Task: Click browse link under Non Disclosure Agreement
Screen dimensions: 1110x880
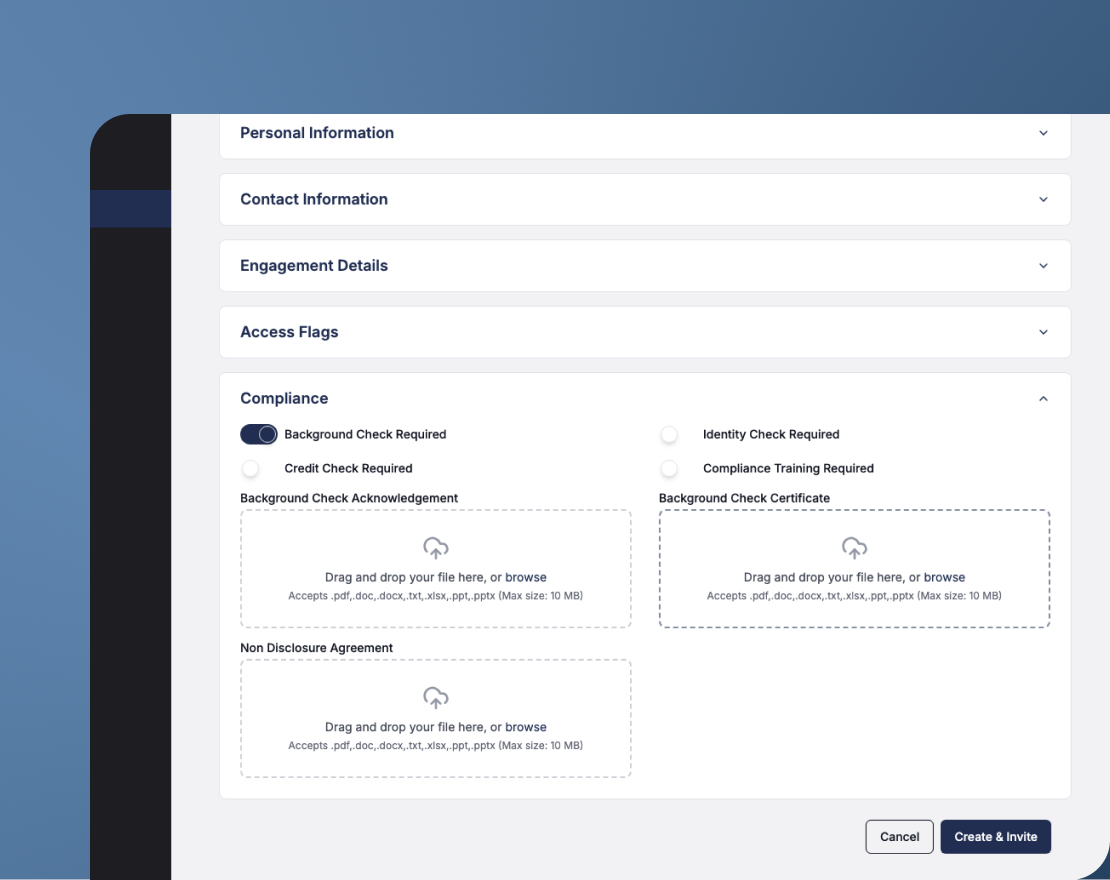Action: (525, 727)
